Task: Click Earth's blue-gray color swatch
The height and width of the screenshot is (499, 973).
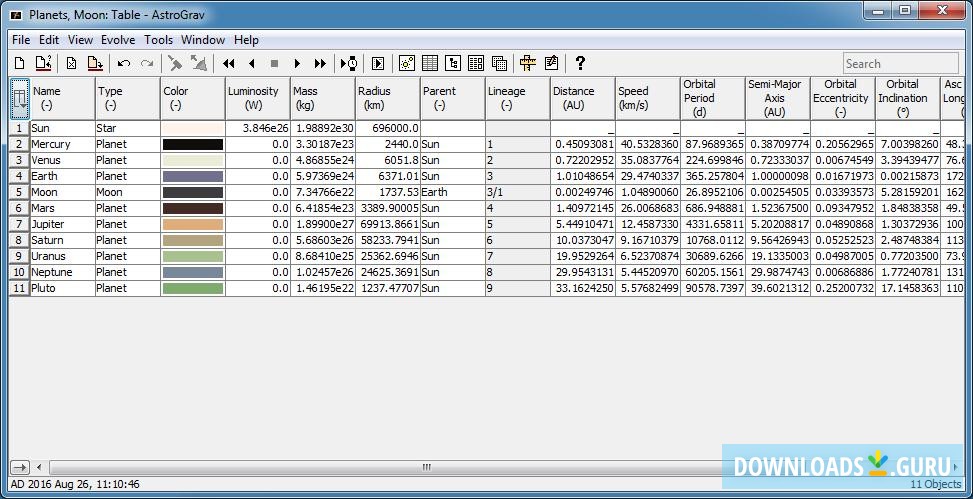Action: coord(192,176)
